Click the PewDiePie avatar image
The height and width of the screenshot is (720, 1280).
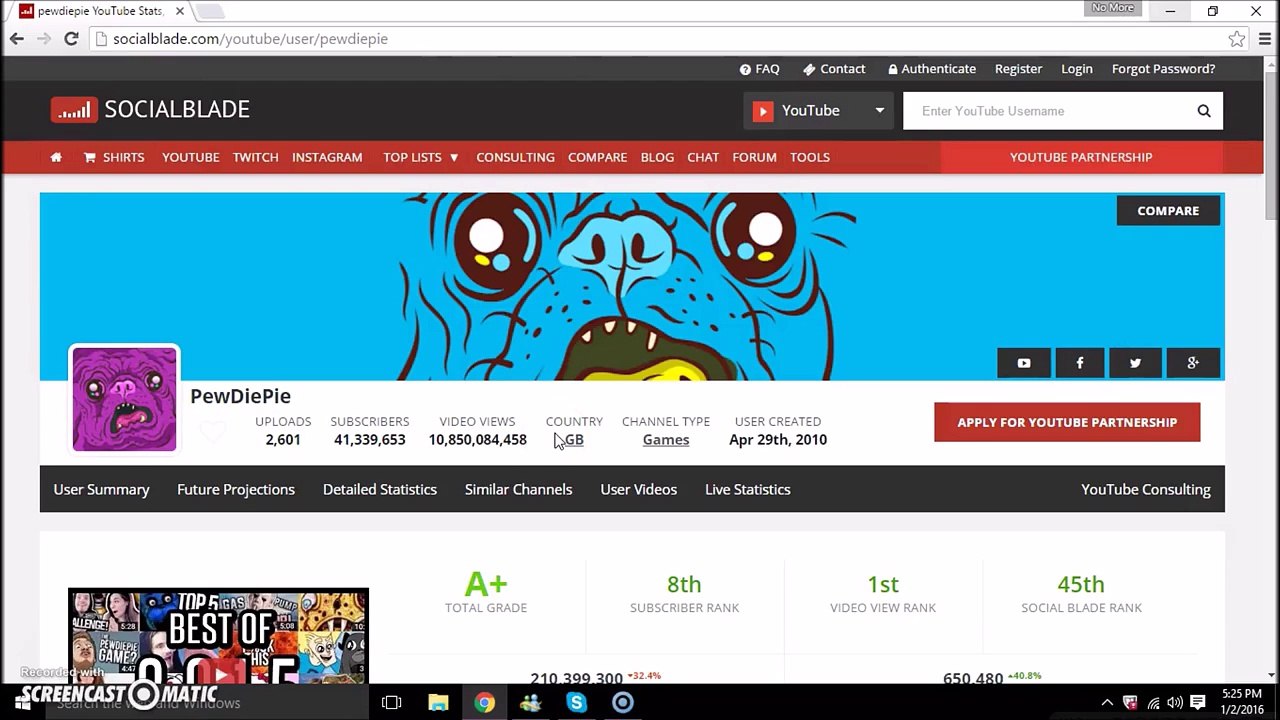click(x=124, y=399)
